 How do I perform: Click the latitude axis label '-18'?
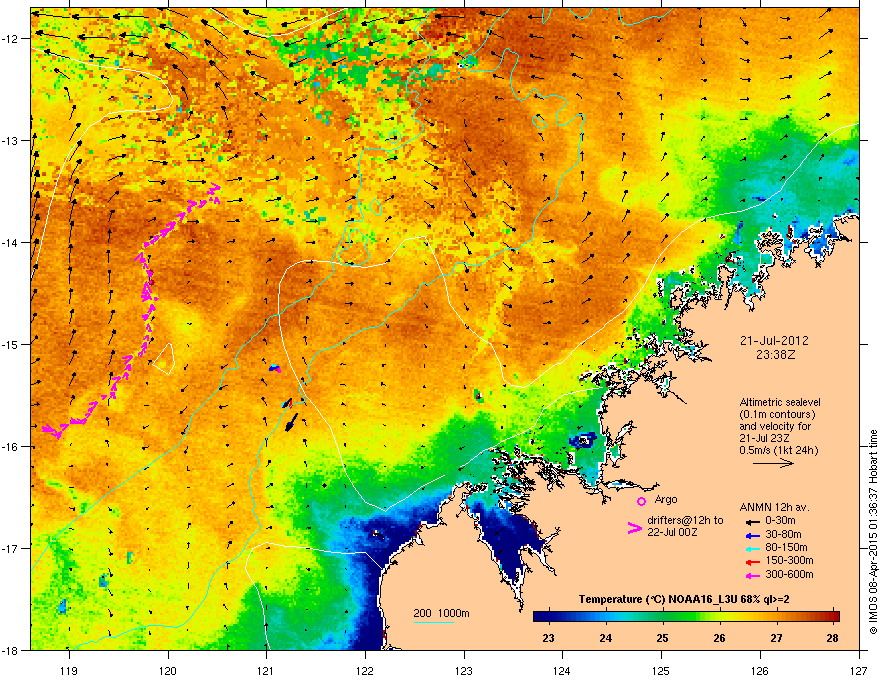[x=11, y=650]
